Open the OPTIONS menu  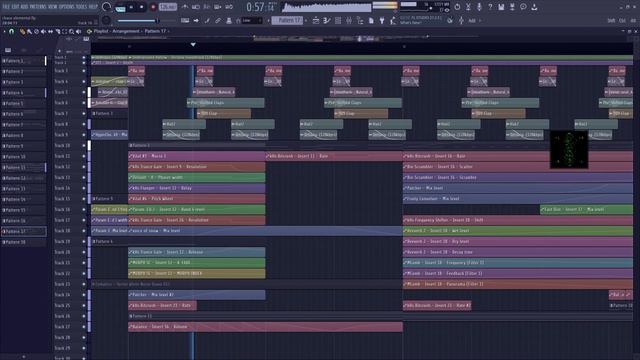pyautogui.click(x=67, y=7)
